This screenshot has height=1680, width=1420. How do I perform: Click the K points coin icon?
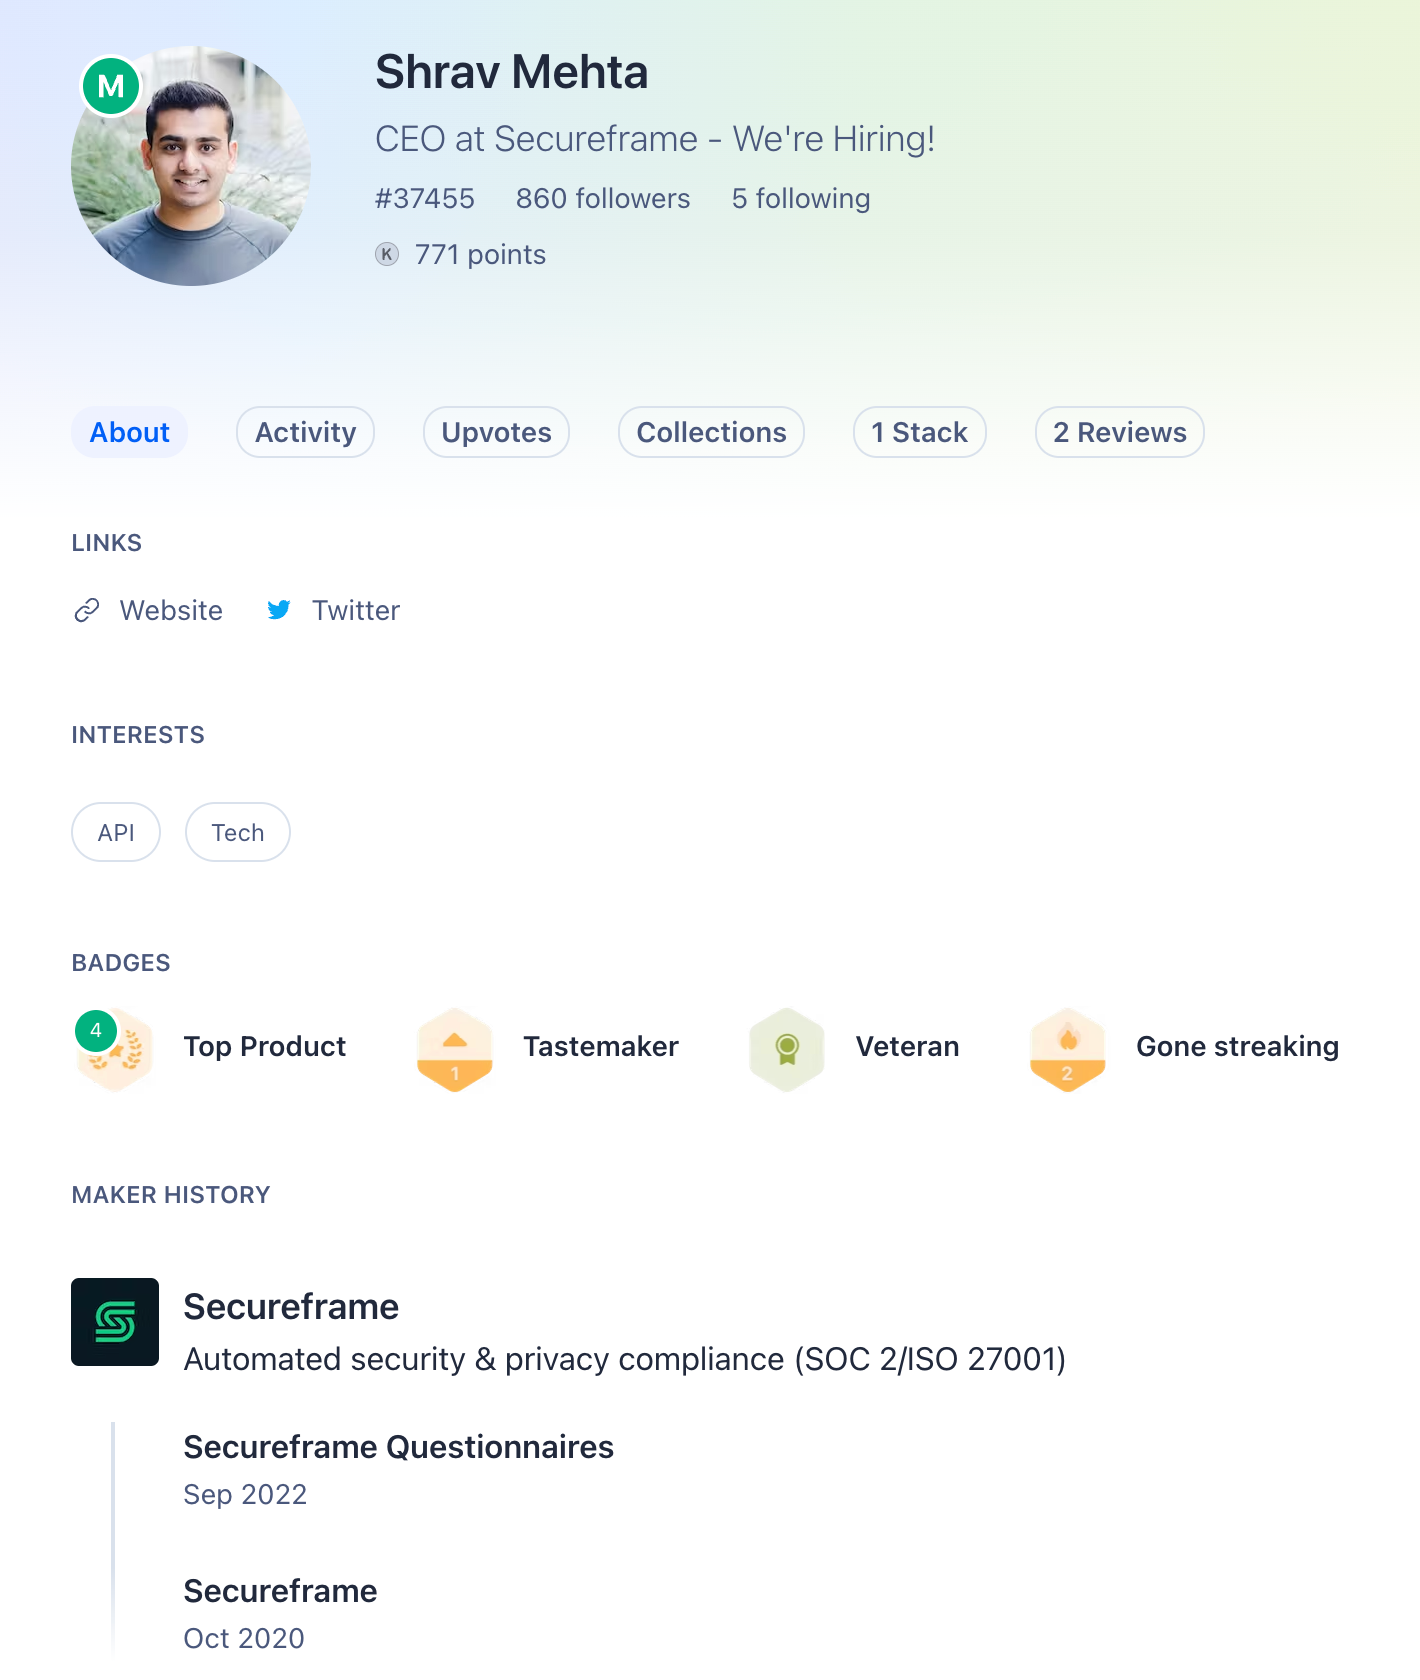[x=387, y=255]
